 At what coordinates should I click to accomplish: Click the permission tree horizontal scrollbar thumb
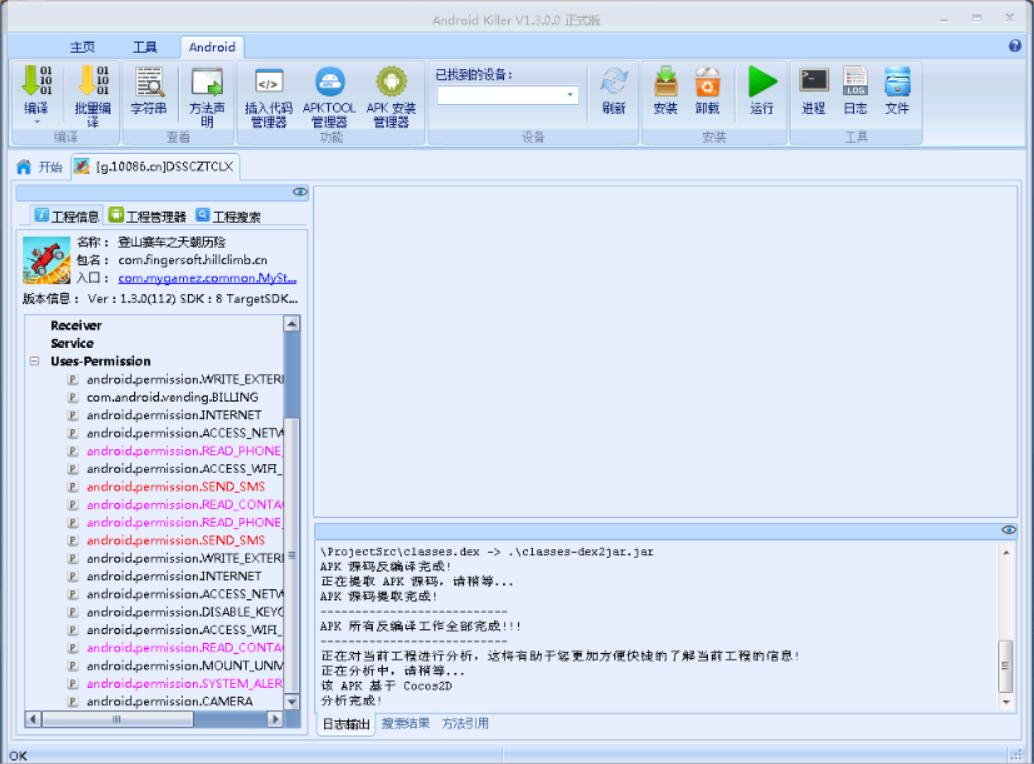(x=117, y=719)
